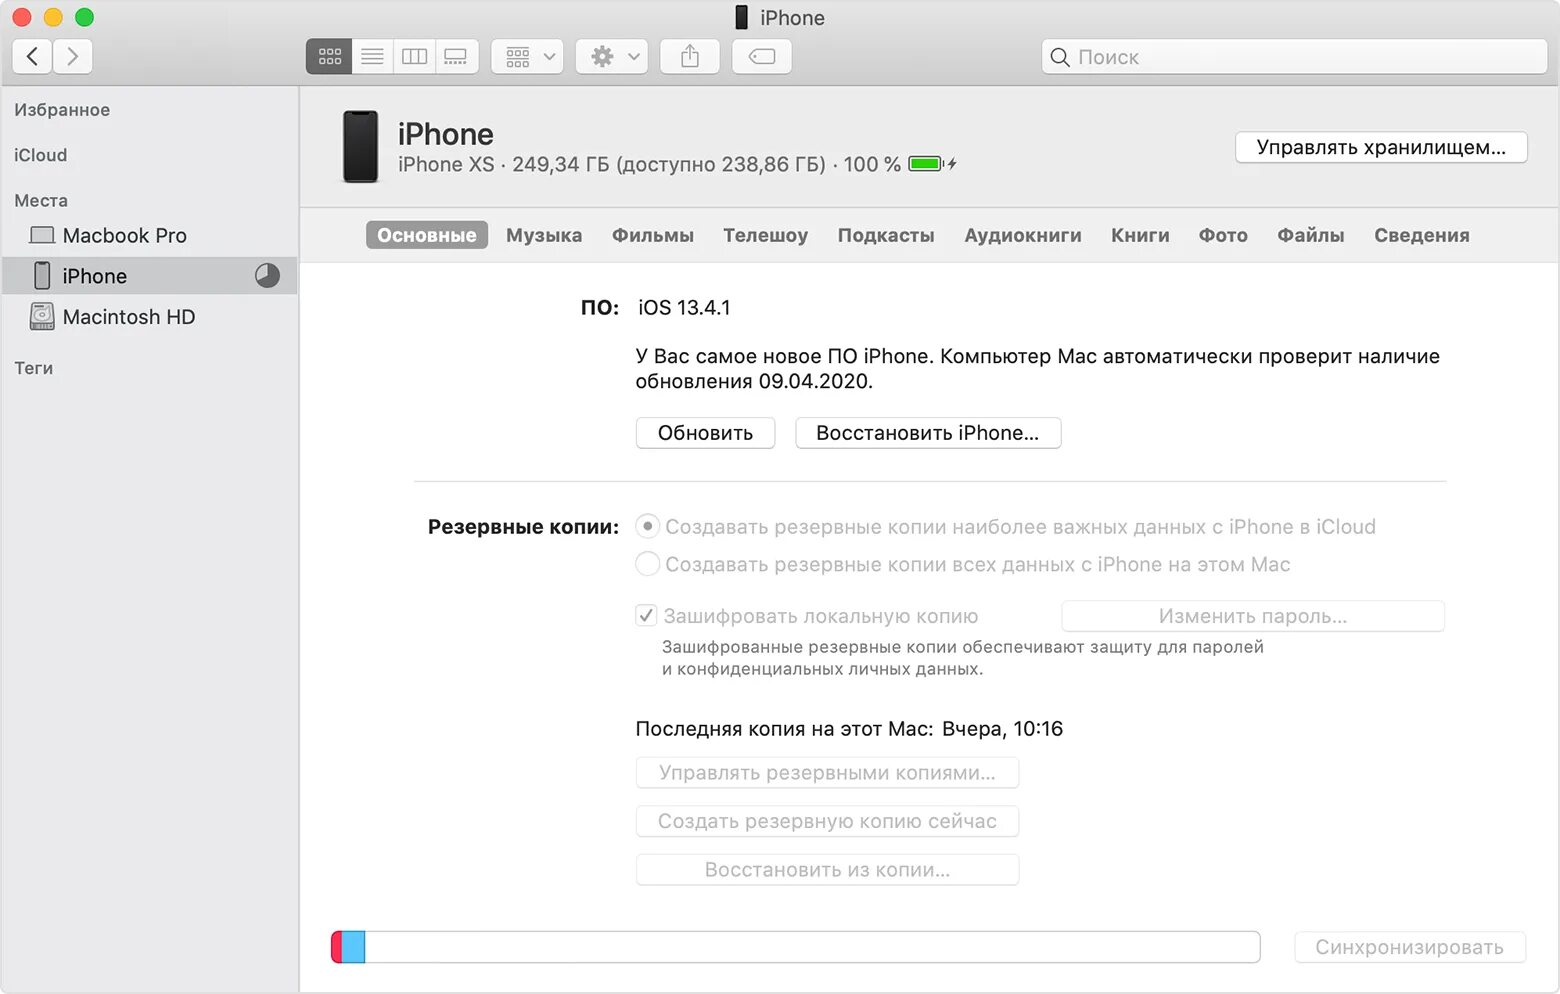Click the 'Вчера, 10:16' last backup time
The image size is (1560, 994).
click(x=1002, y=729)
